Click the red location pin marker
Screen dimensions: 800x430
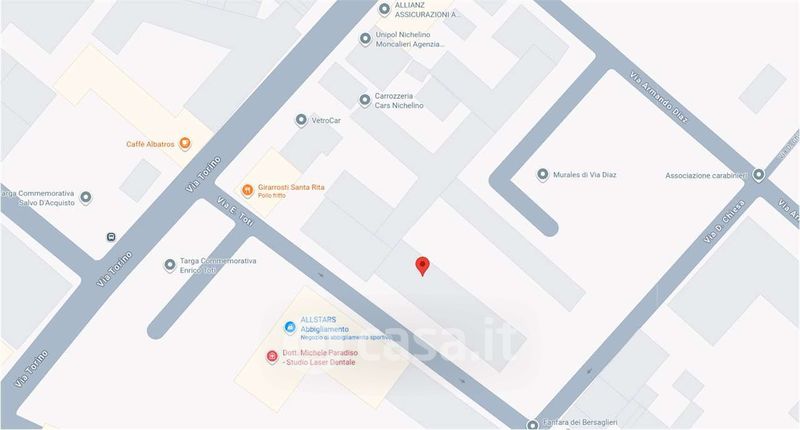click(422, 266)
